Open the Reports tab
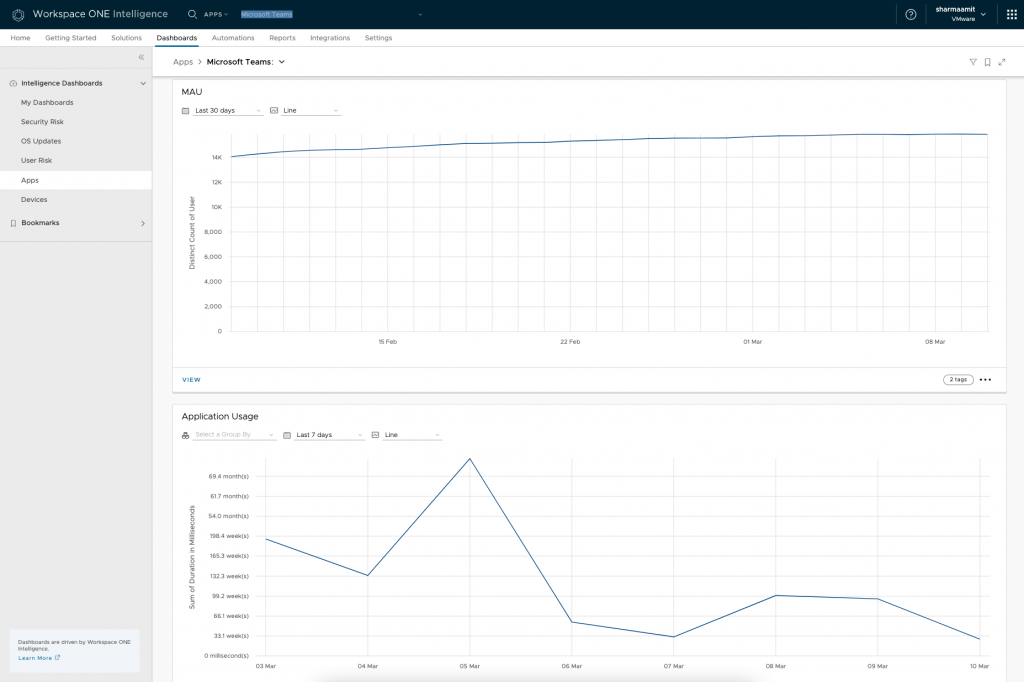Viewport: 1024px width, 682px height. tap(282, 38)
